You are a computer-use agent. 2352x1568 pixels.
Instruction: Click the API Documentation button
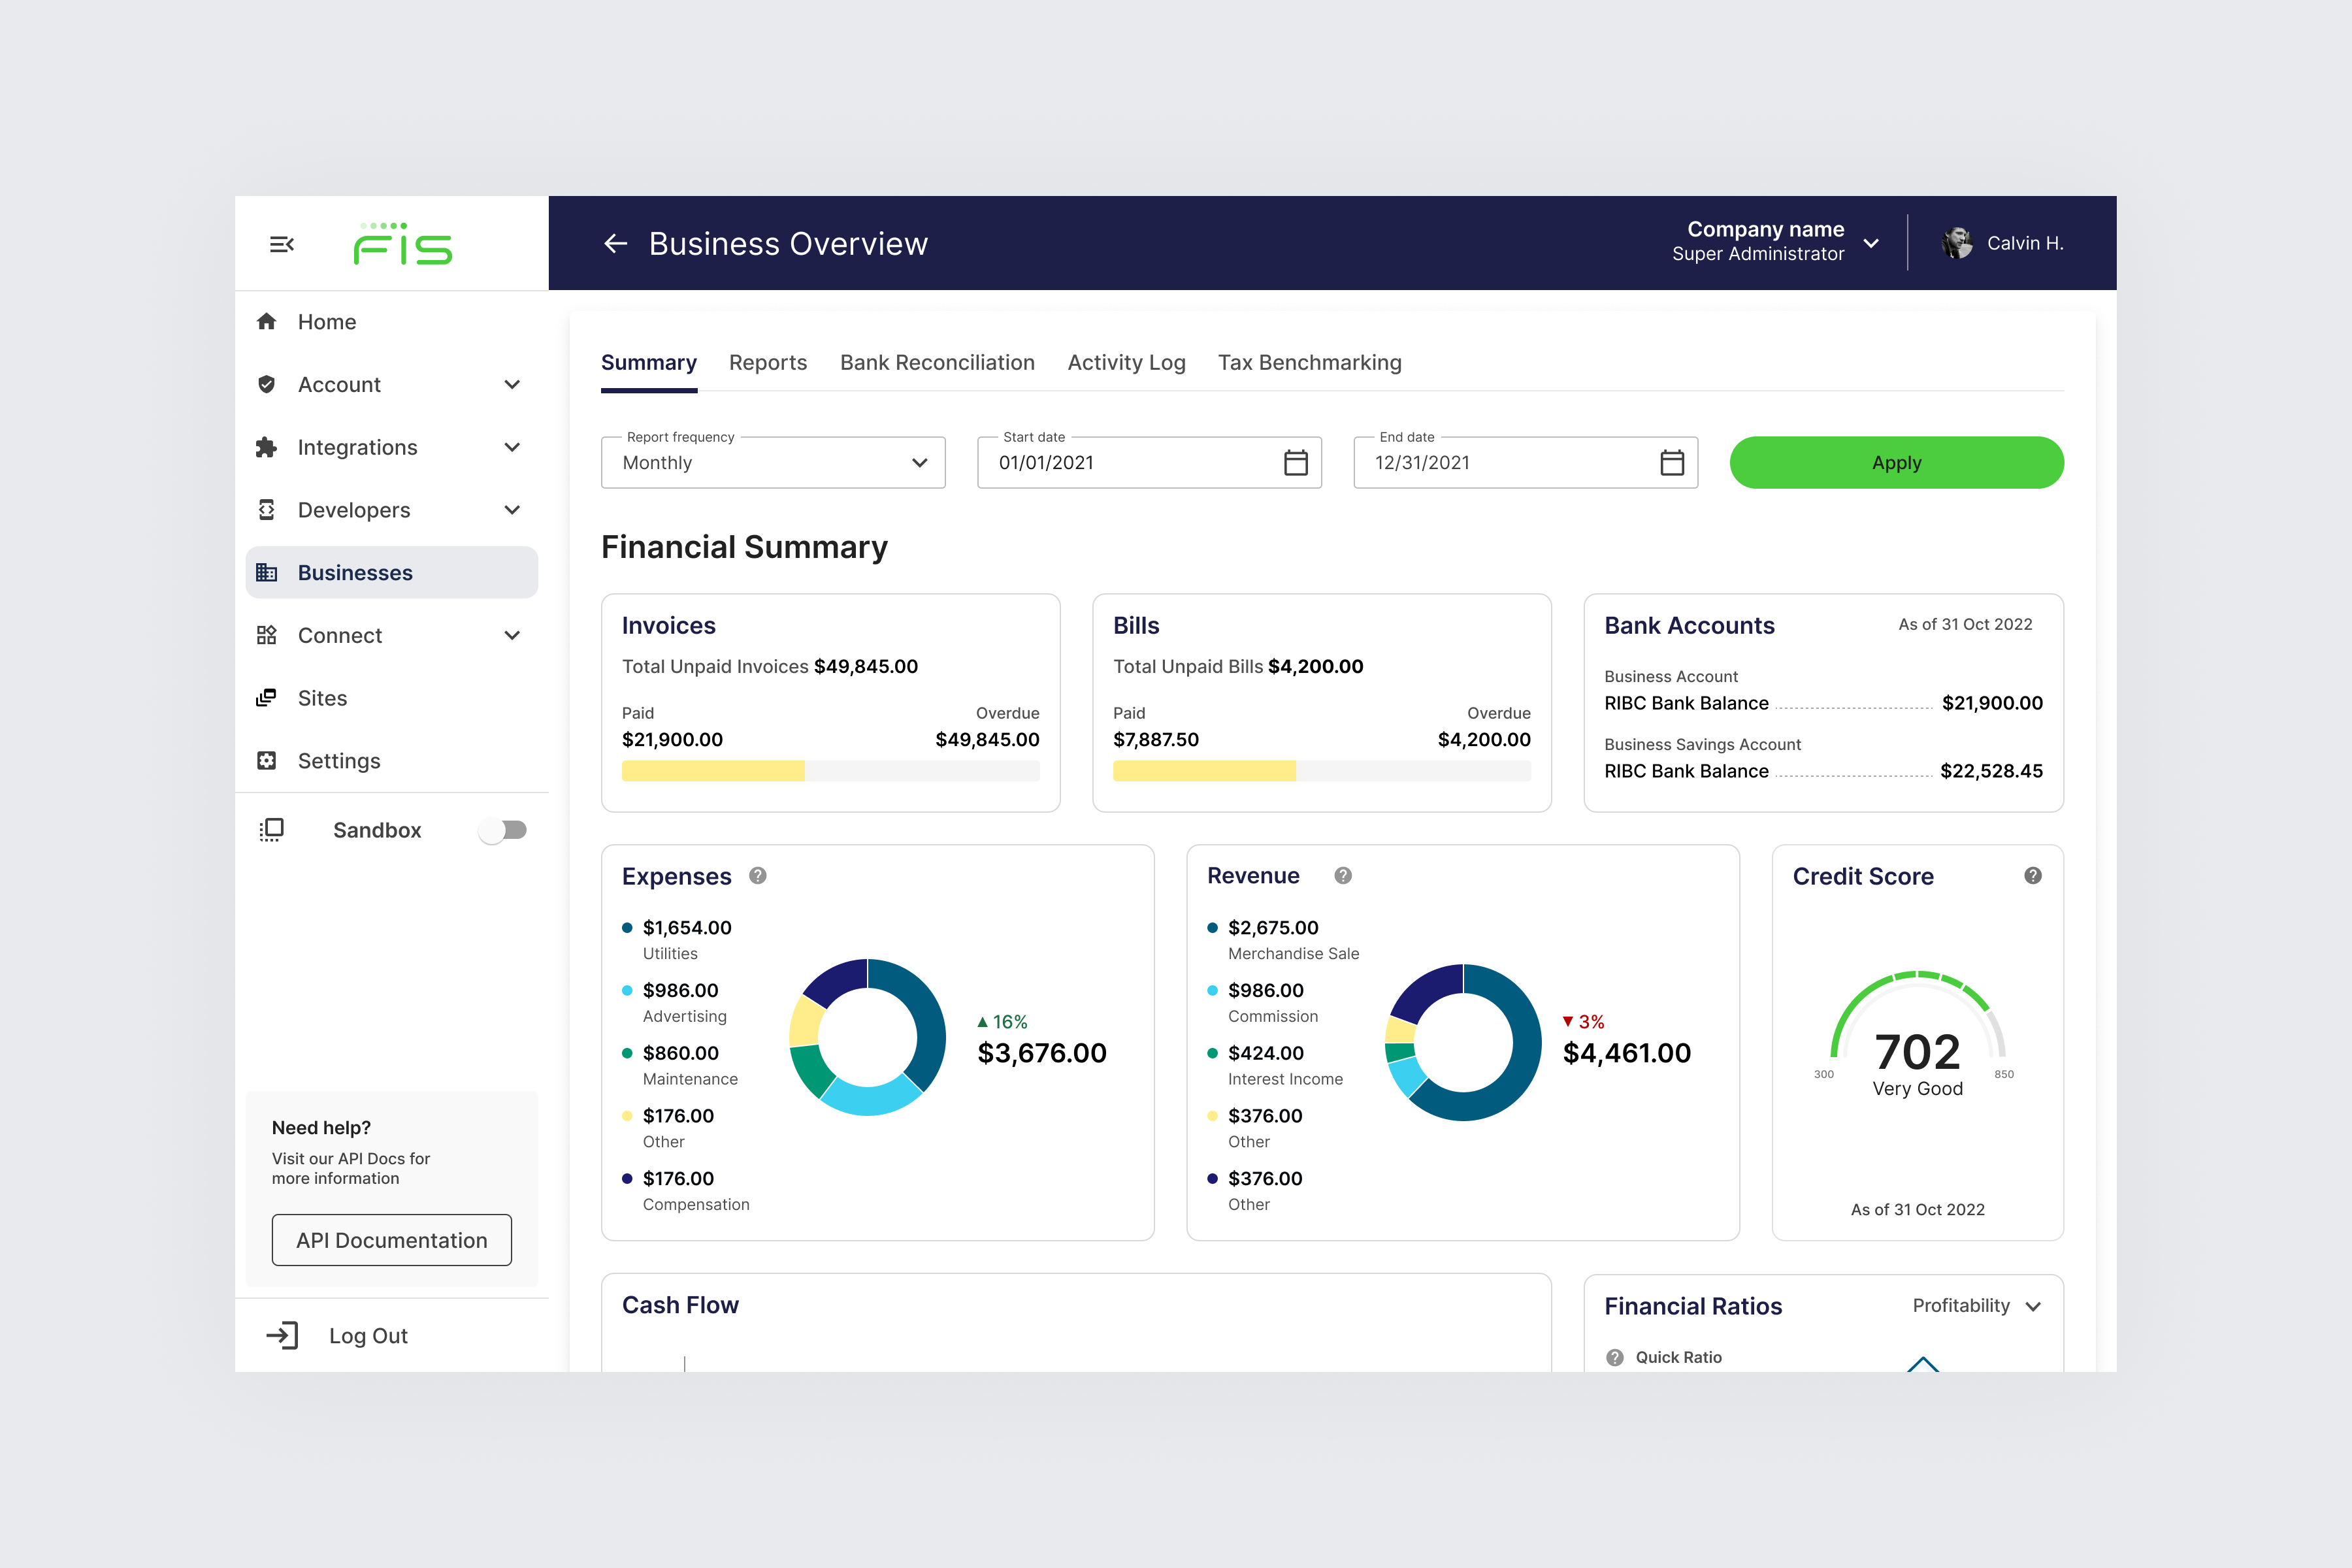(x=392, y=1240)
